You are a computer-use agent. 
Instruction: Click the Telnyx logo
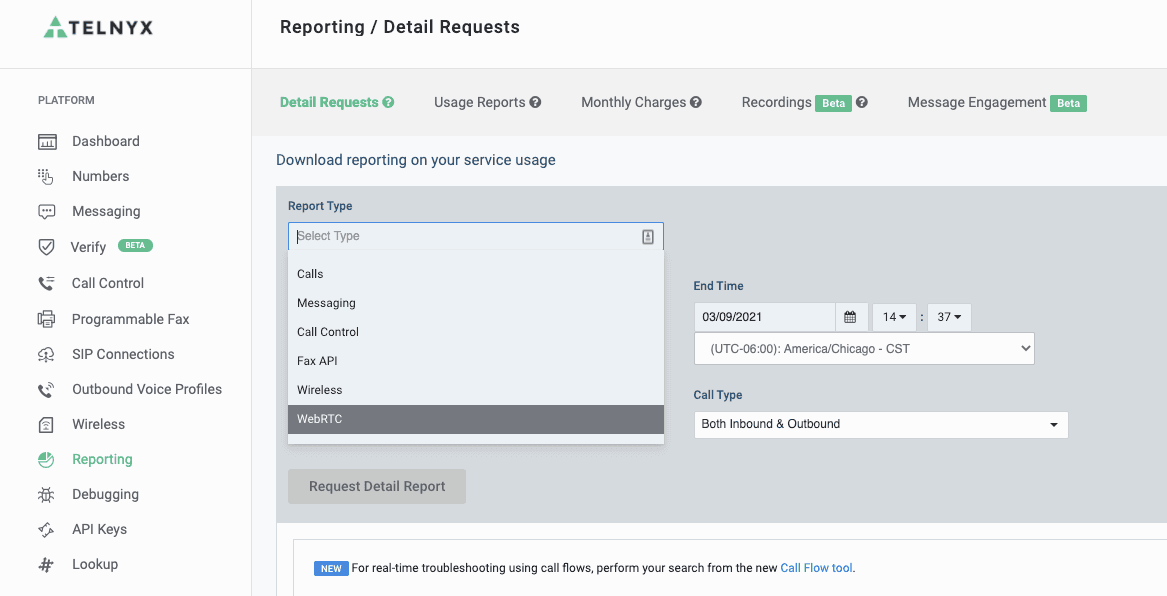click(98, 28)
